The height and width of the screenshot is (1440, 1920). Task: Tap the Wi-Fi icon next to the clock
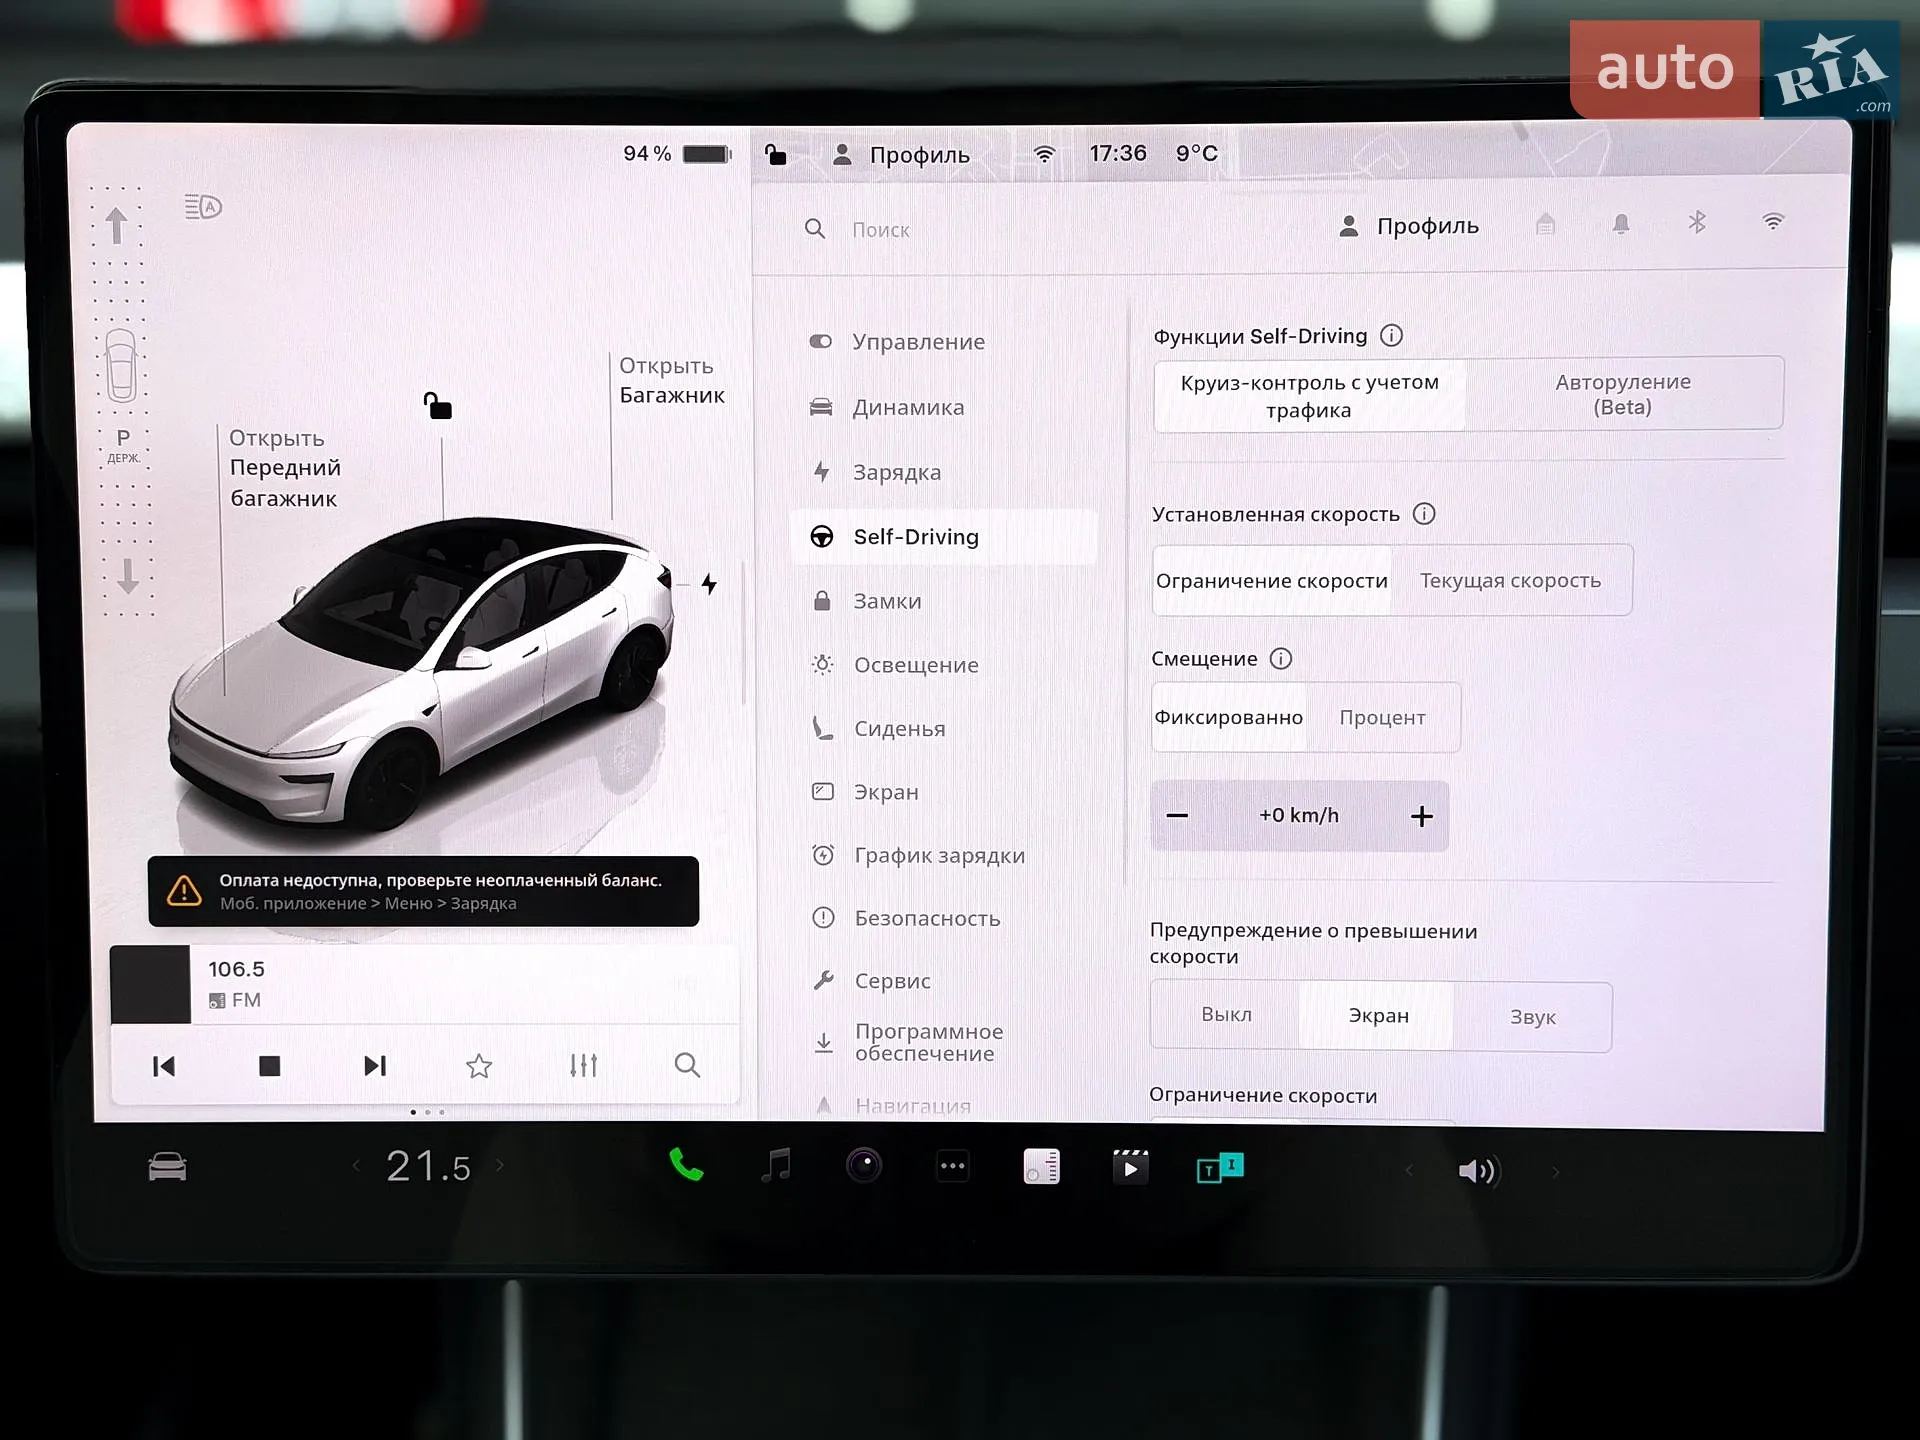[1044, 154]
